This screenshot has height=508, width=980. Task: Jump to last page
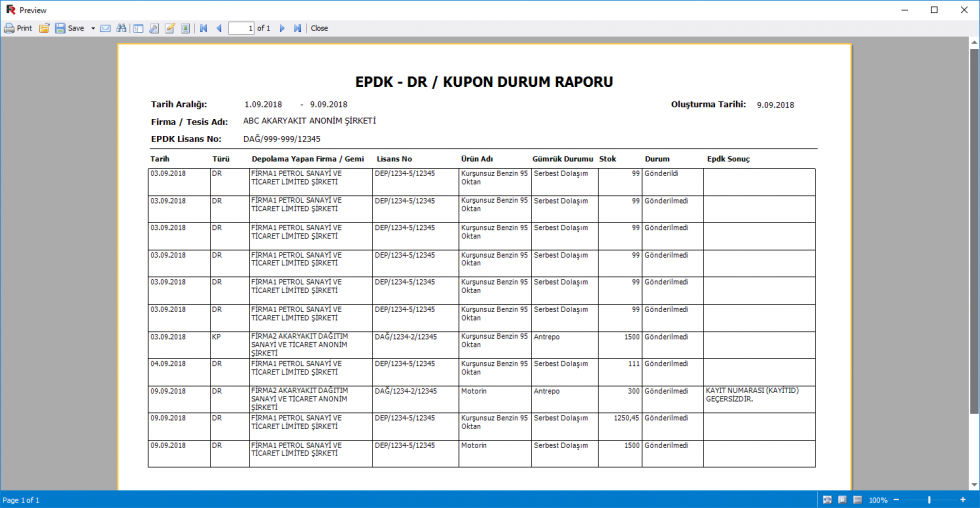(297, 28)
